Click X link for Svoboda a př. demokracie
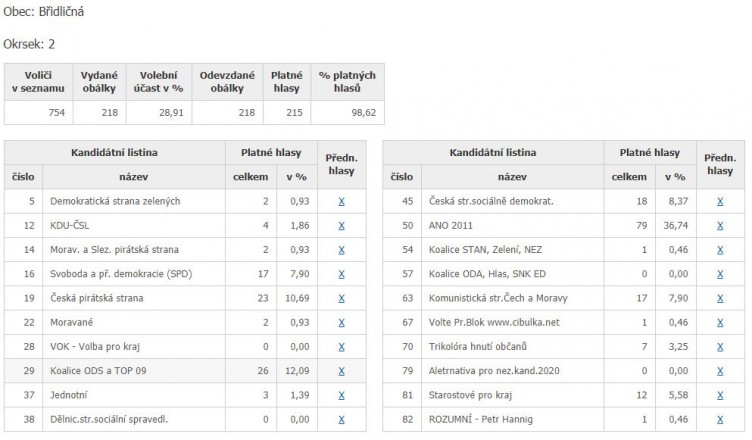This screenshot has width=752, height=440. 341,274
